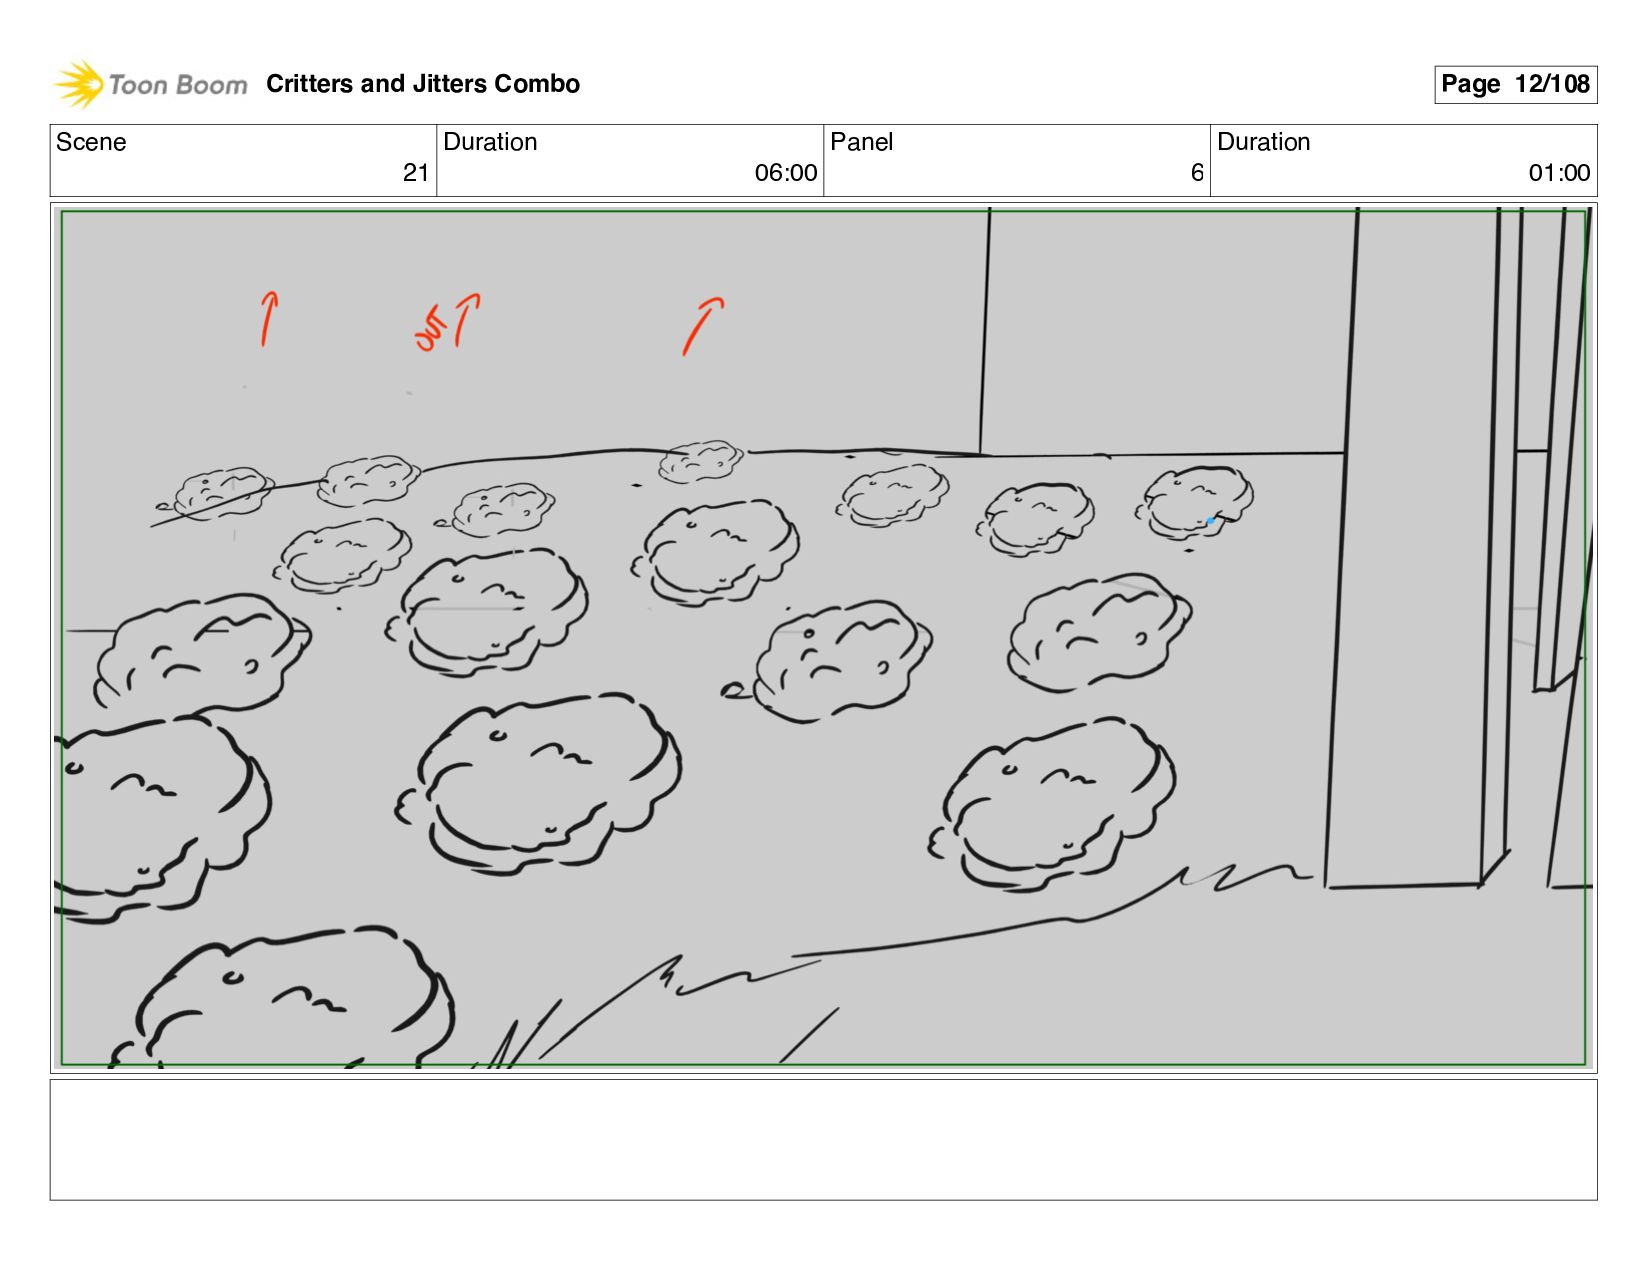This screenshot has height=1275, width=1650.
Task: Click the storyboard panel thumbnail image
Action: 823,638
